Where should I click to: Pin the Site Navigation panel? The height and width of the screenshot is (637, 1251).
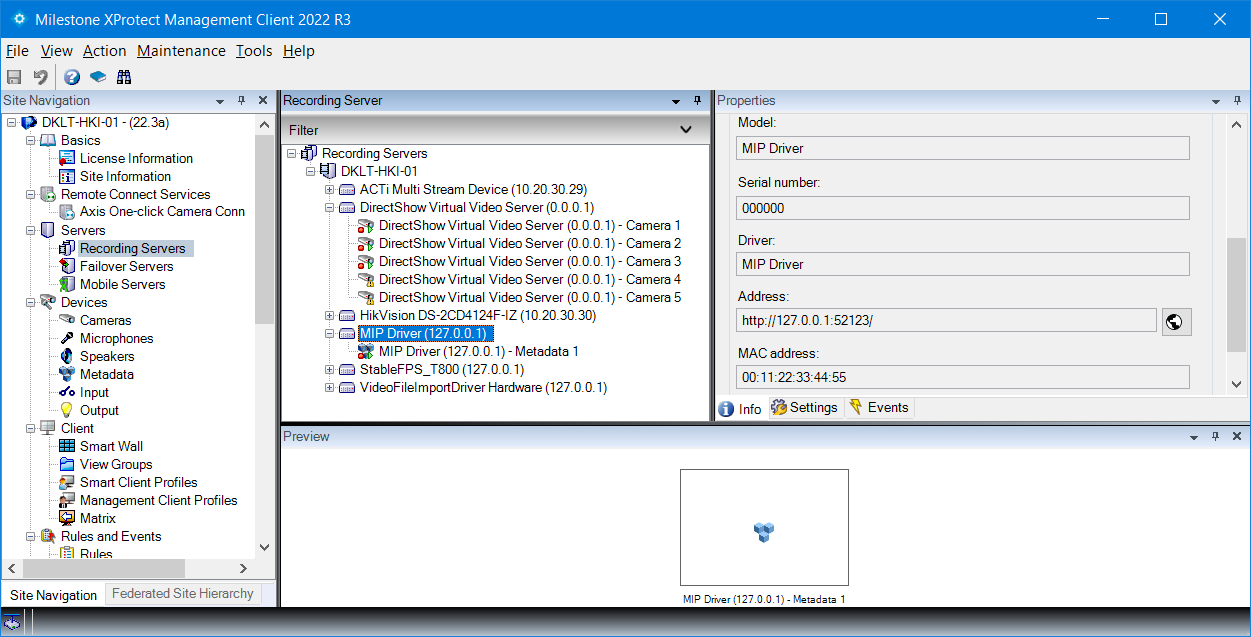241,101
